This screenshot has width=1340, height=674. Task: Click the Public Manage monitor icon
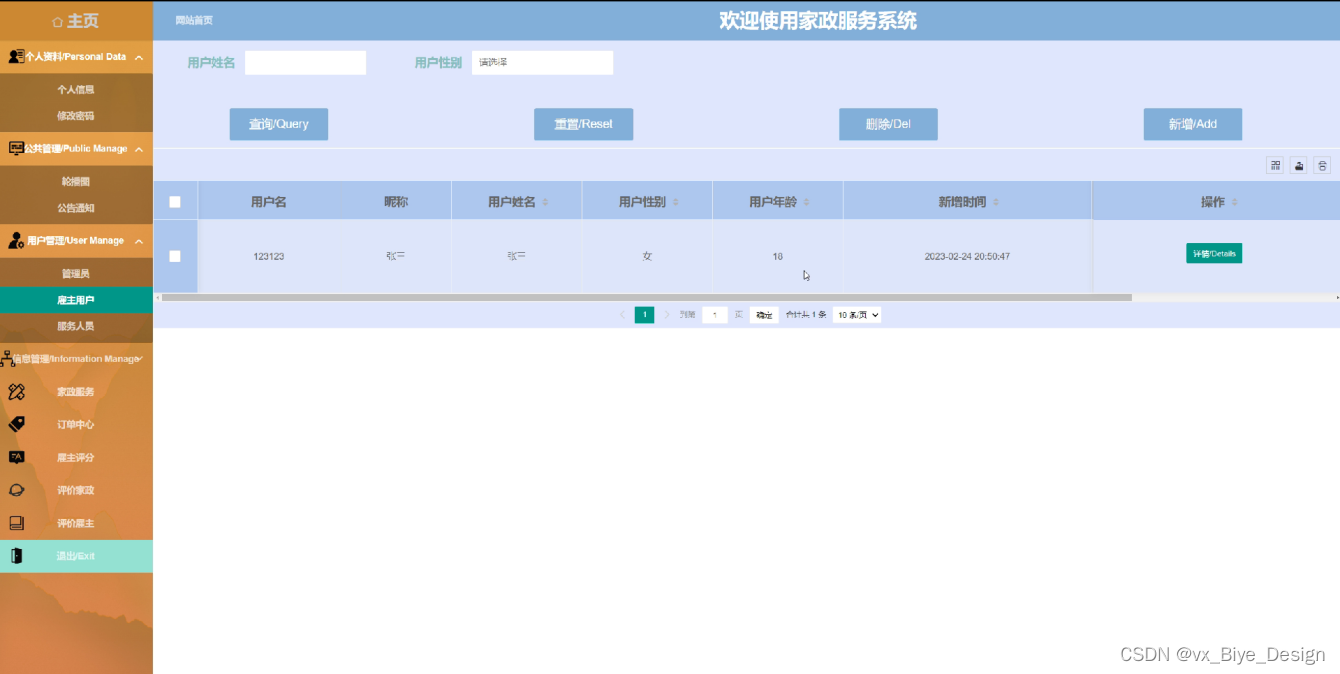pos(16,149)
